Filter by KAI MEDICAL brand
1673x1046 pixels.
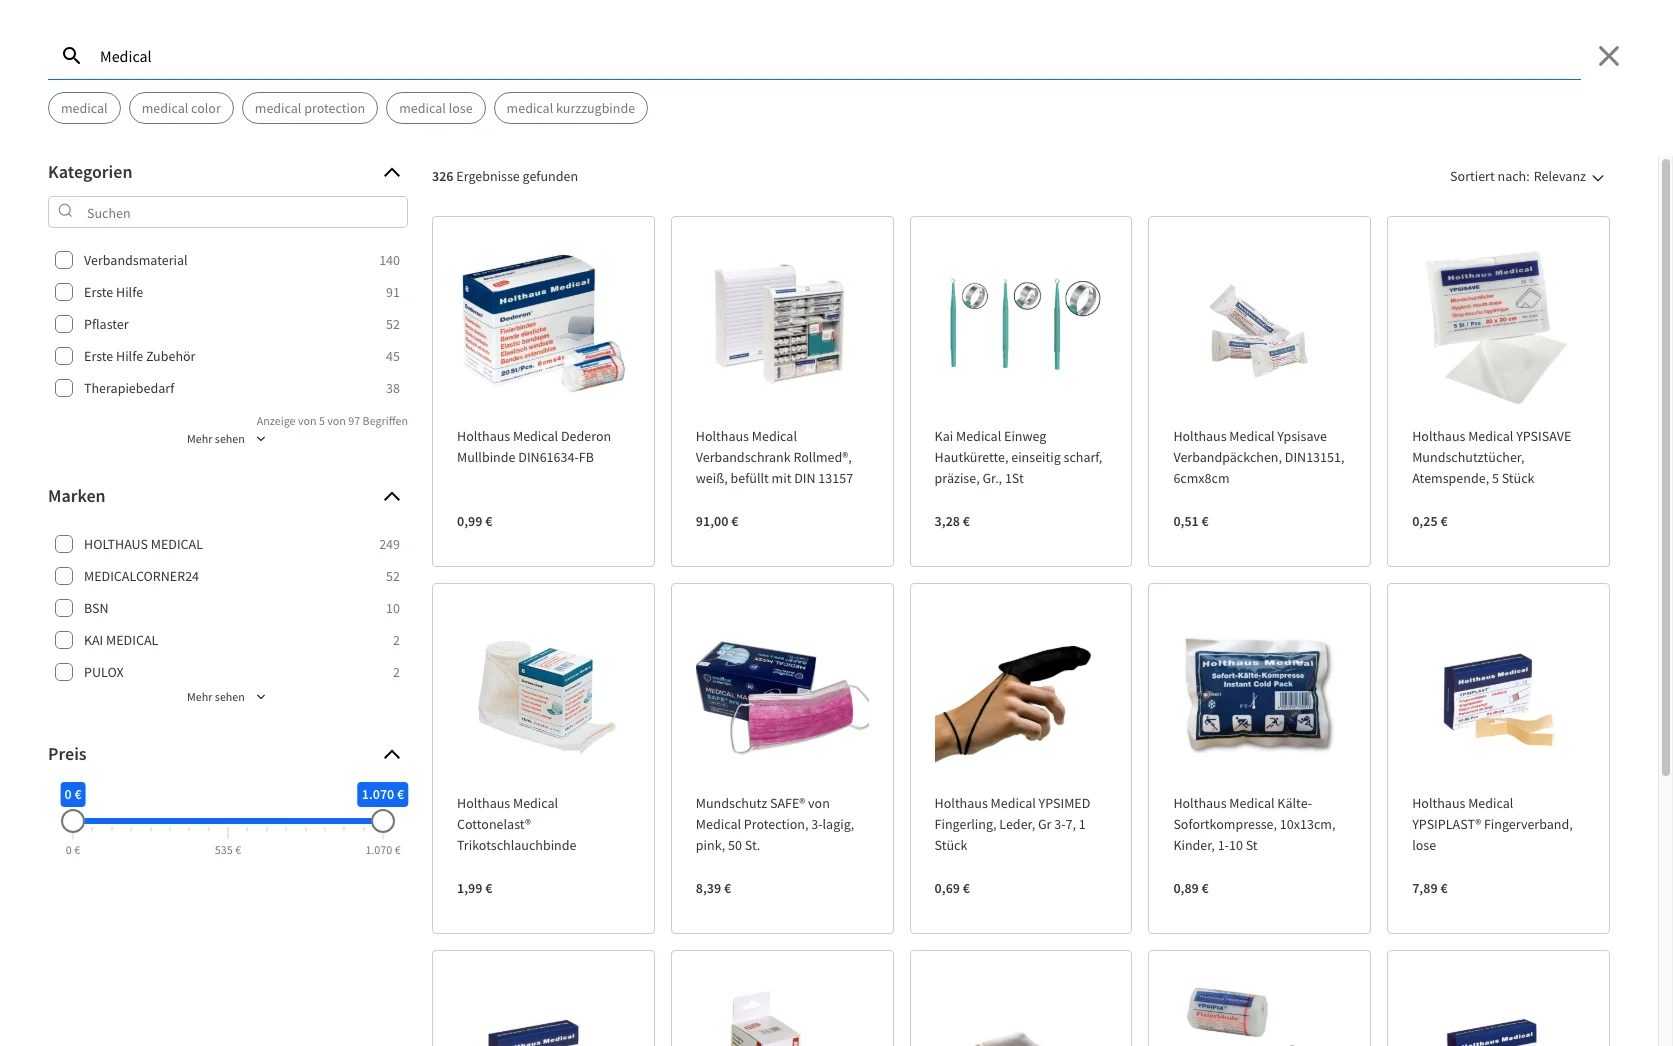tap(64, 640)
